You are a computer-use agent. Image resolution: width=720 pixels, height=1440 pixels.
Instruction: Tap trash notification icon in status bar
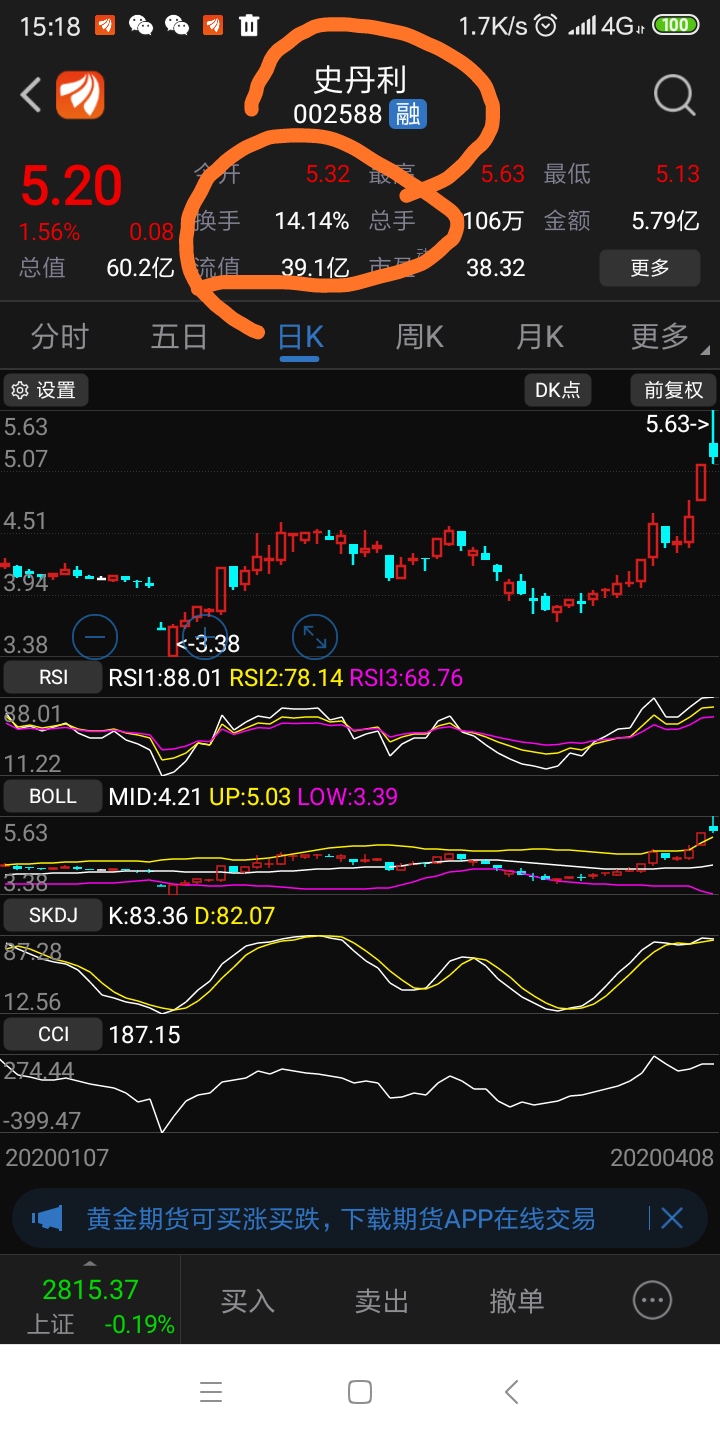(249, 26)
